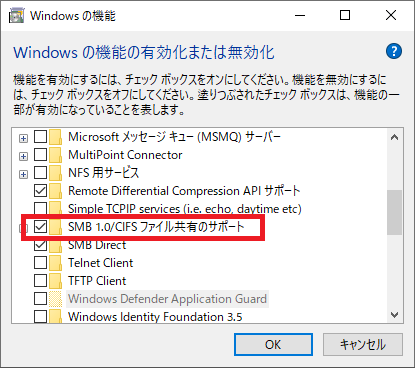Expand the NFS 用サービス tree node
415x368 pixels.
pyautogui.click(x=23, y=174)
